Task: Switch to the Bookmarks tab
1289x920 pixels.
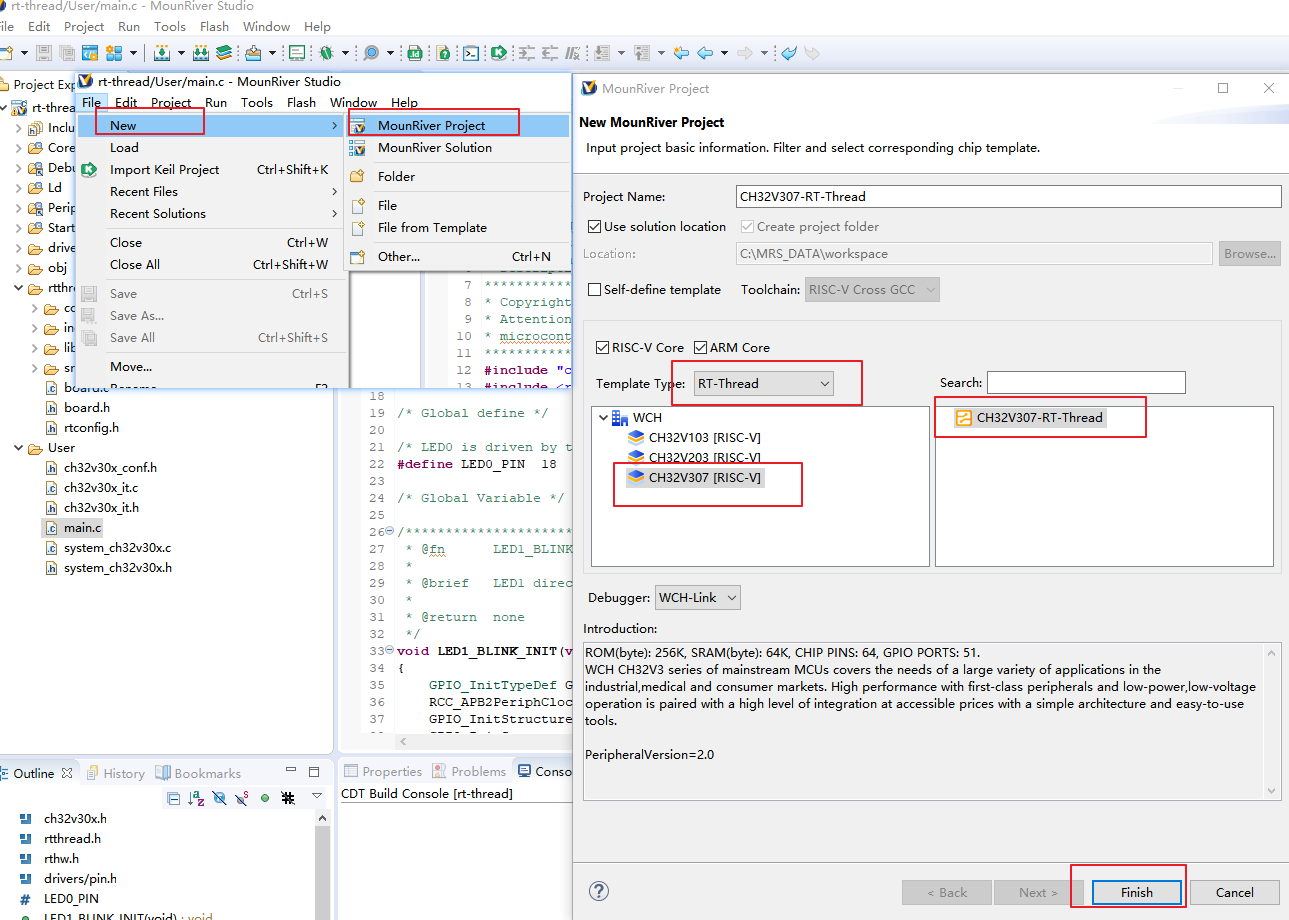Action: (198, 773)
